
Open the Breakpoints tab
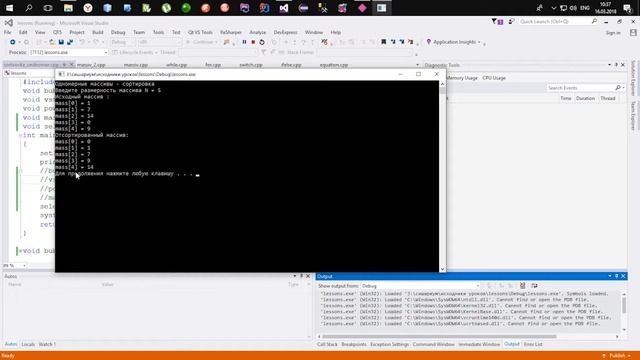pyautogui.click(x=354, y=344)
